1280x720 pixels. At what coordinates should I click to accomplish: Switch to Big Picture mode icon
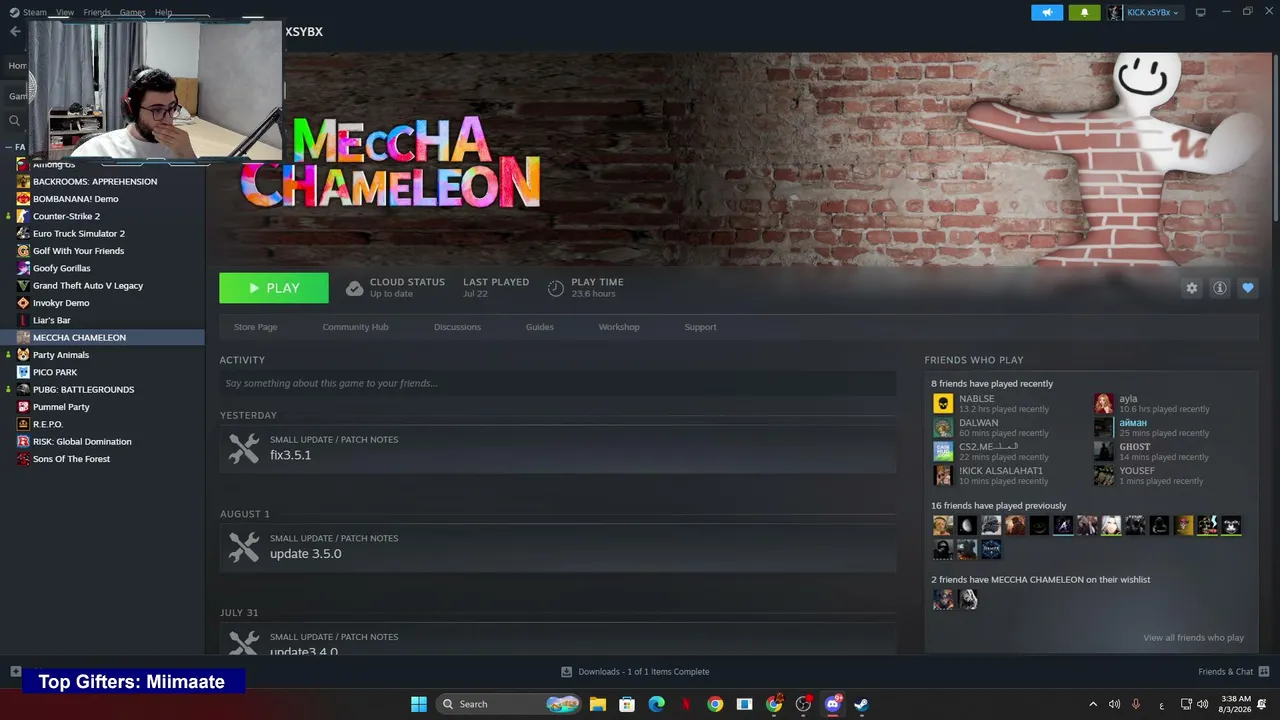pos(1200,12)
